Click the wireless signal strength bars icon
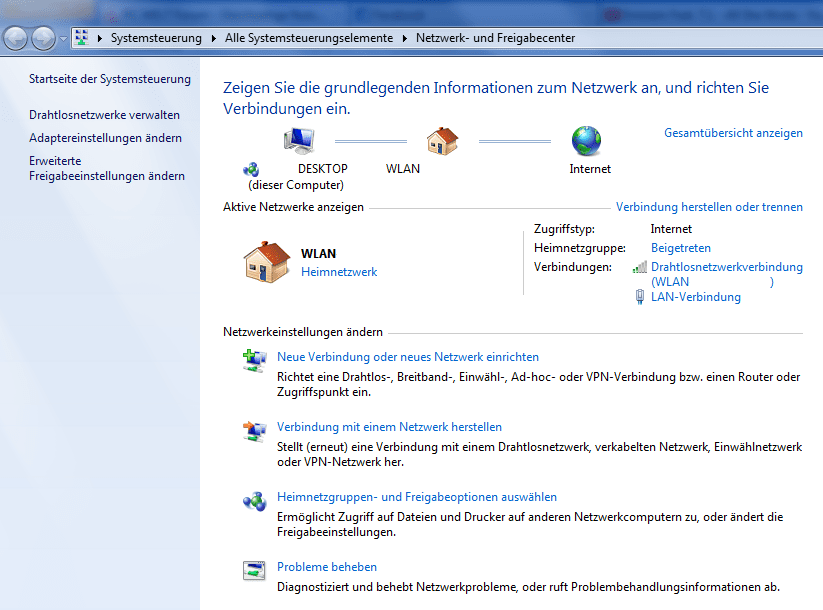This screenshot has width=823, height=610. pyautogui.click(x=639, y=267)
